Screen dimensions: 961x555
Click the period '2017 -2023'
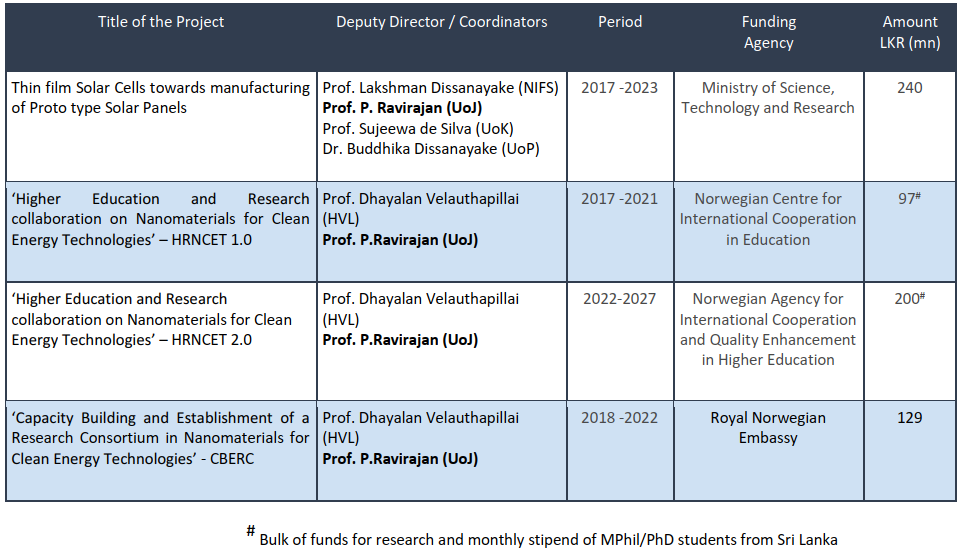(619, 88)
